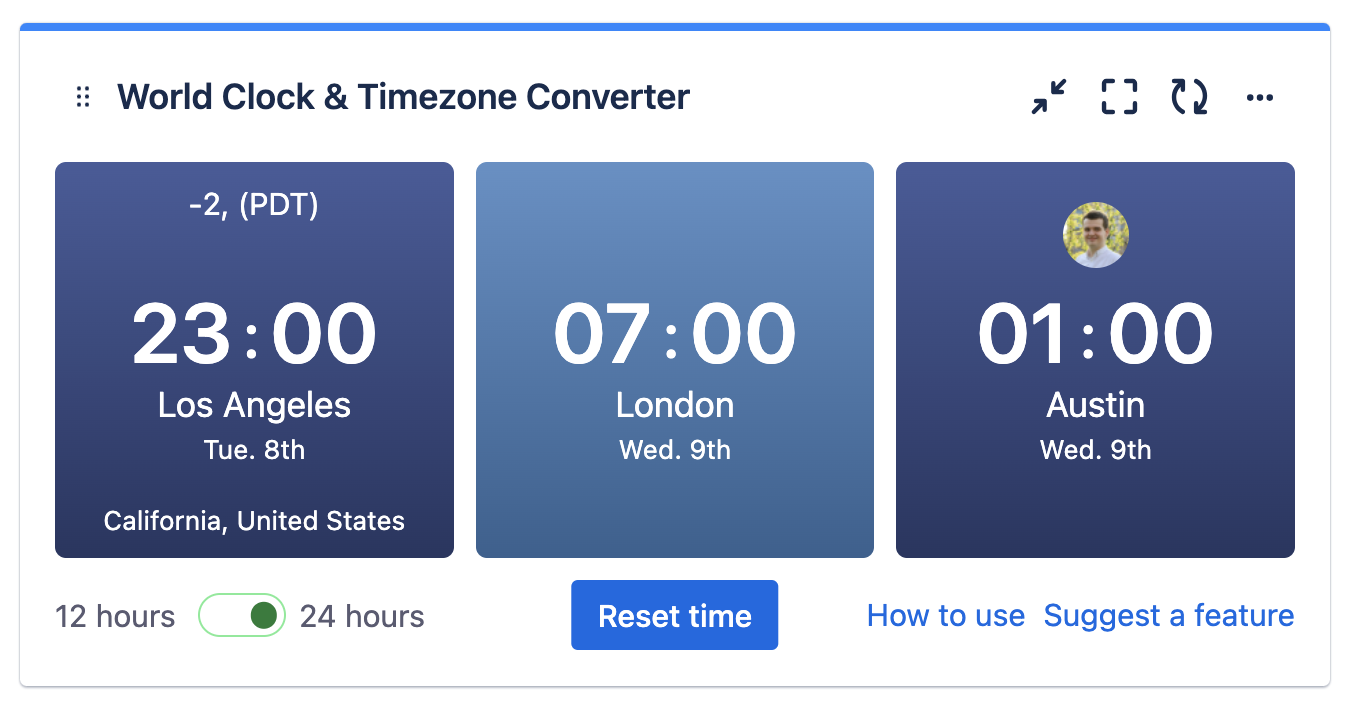Image resolution: width=1350 pixels, height=704 pixels.
Task: Click the Reset time button
Action: (x=675, y=615)
